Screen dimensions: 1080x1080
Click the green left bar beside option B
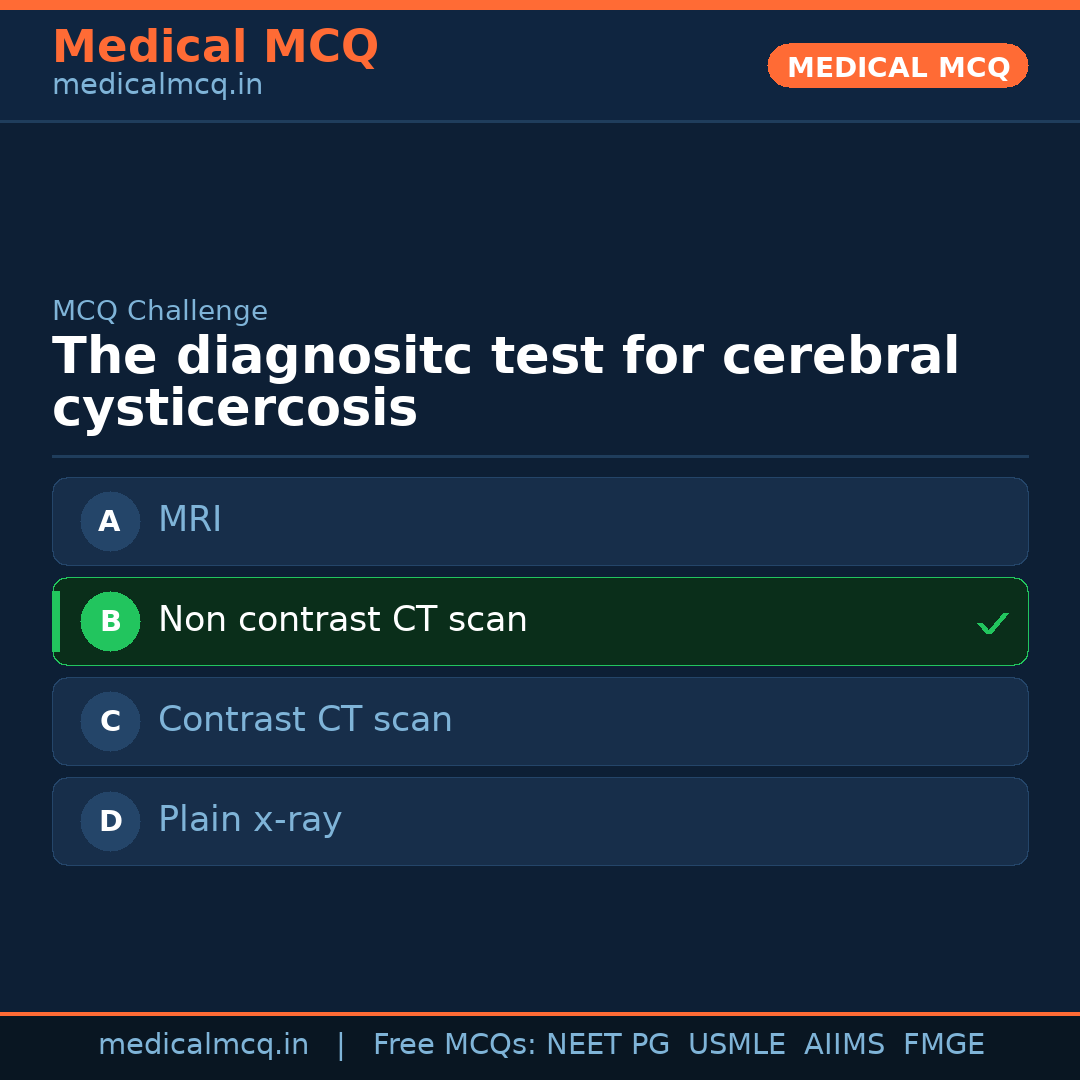(x=57, y=621)
